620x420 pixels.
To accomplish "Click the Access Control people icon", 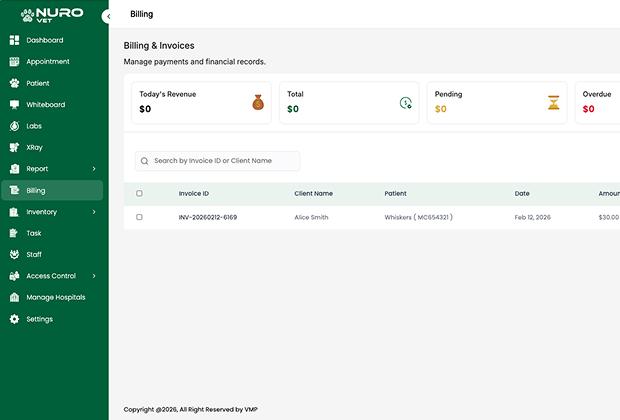I will coord(14,276).
